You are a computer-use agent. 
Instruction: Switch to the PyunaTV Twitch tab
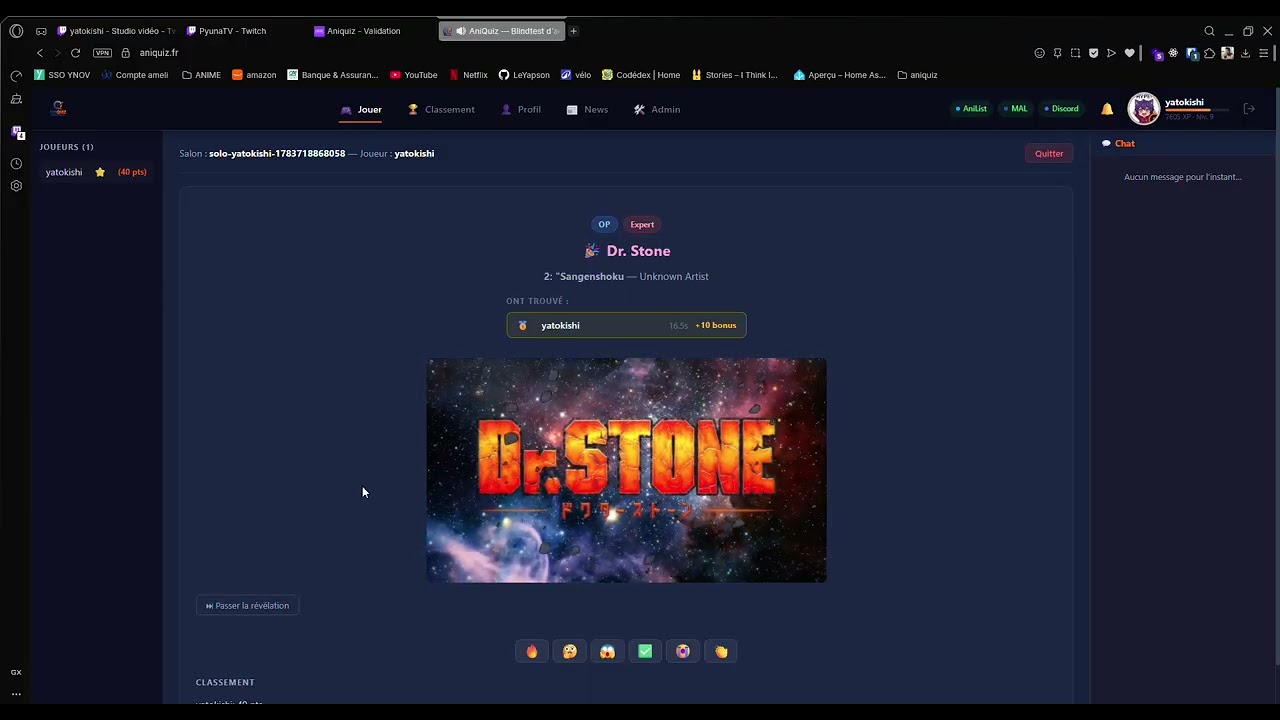pos(244,31)
